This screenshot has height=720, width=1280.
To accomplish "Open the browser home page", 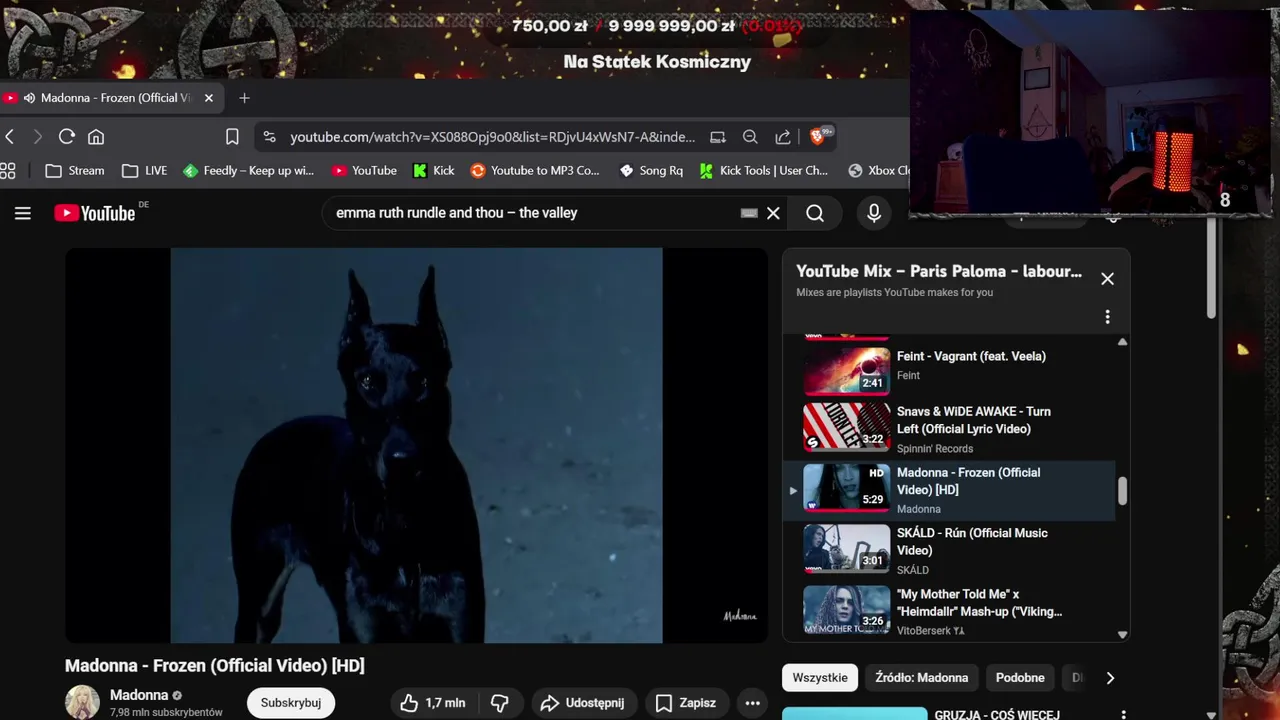I will pyautogui.click(x=96, y=137).
